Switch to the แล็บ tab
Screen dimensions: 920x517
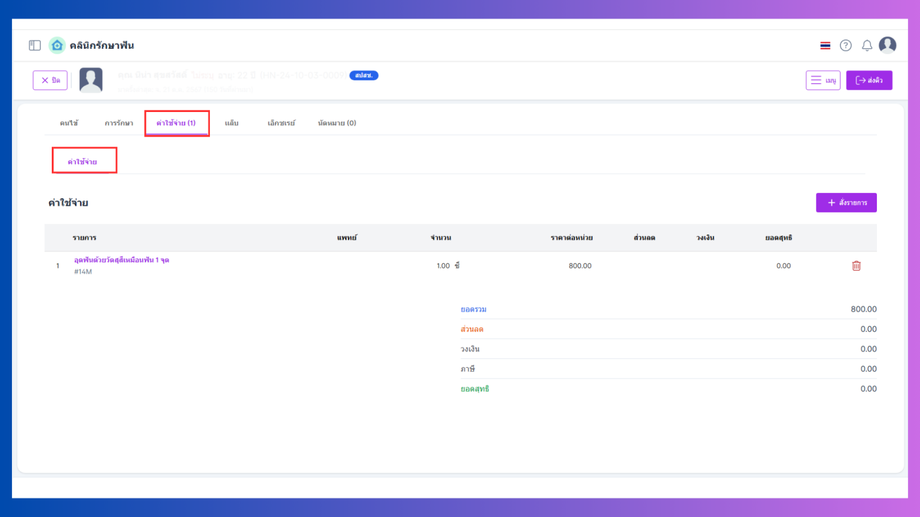(231, 123)
